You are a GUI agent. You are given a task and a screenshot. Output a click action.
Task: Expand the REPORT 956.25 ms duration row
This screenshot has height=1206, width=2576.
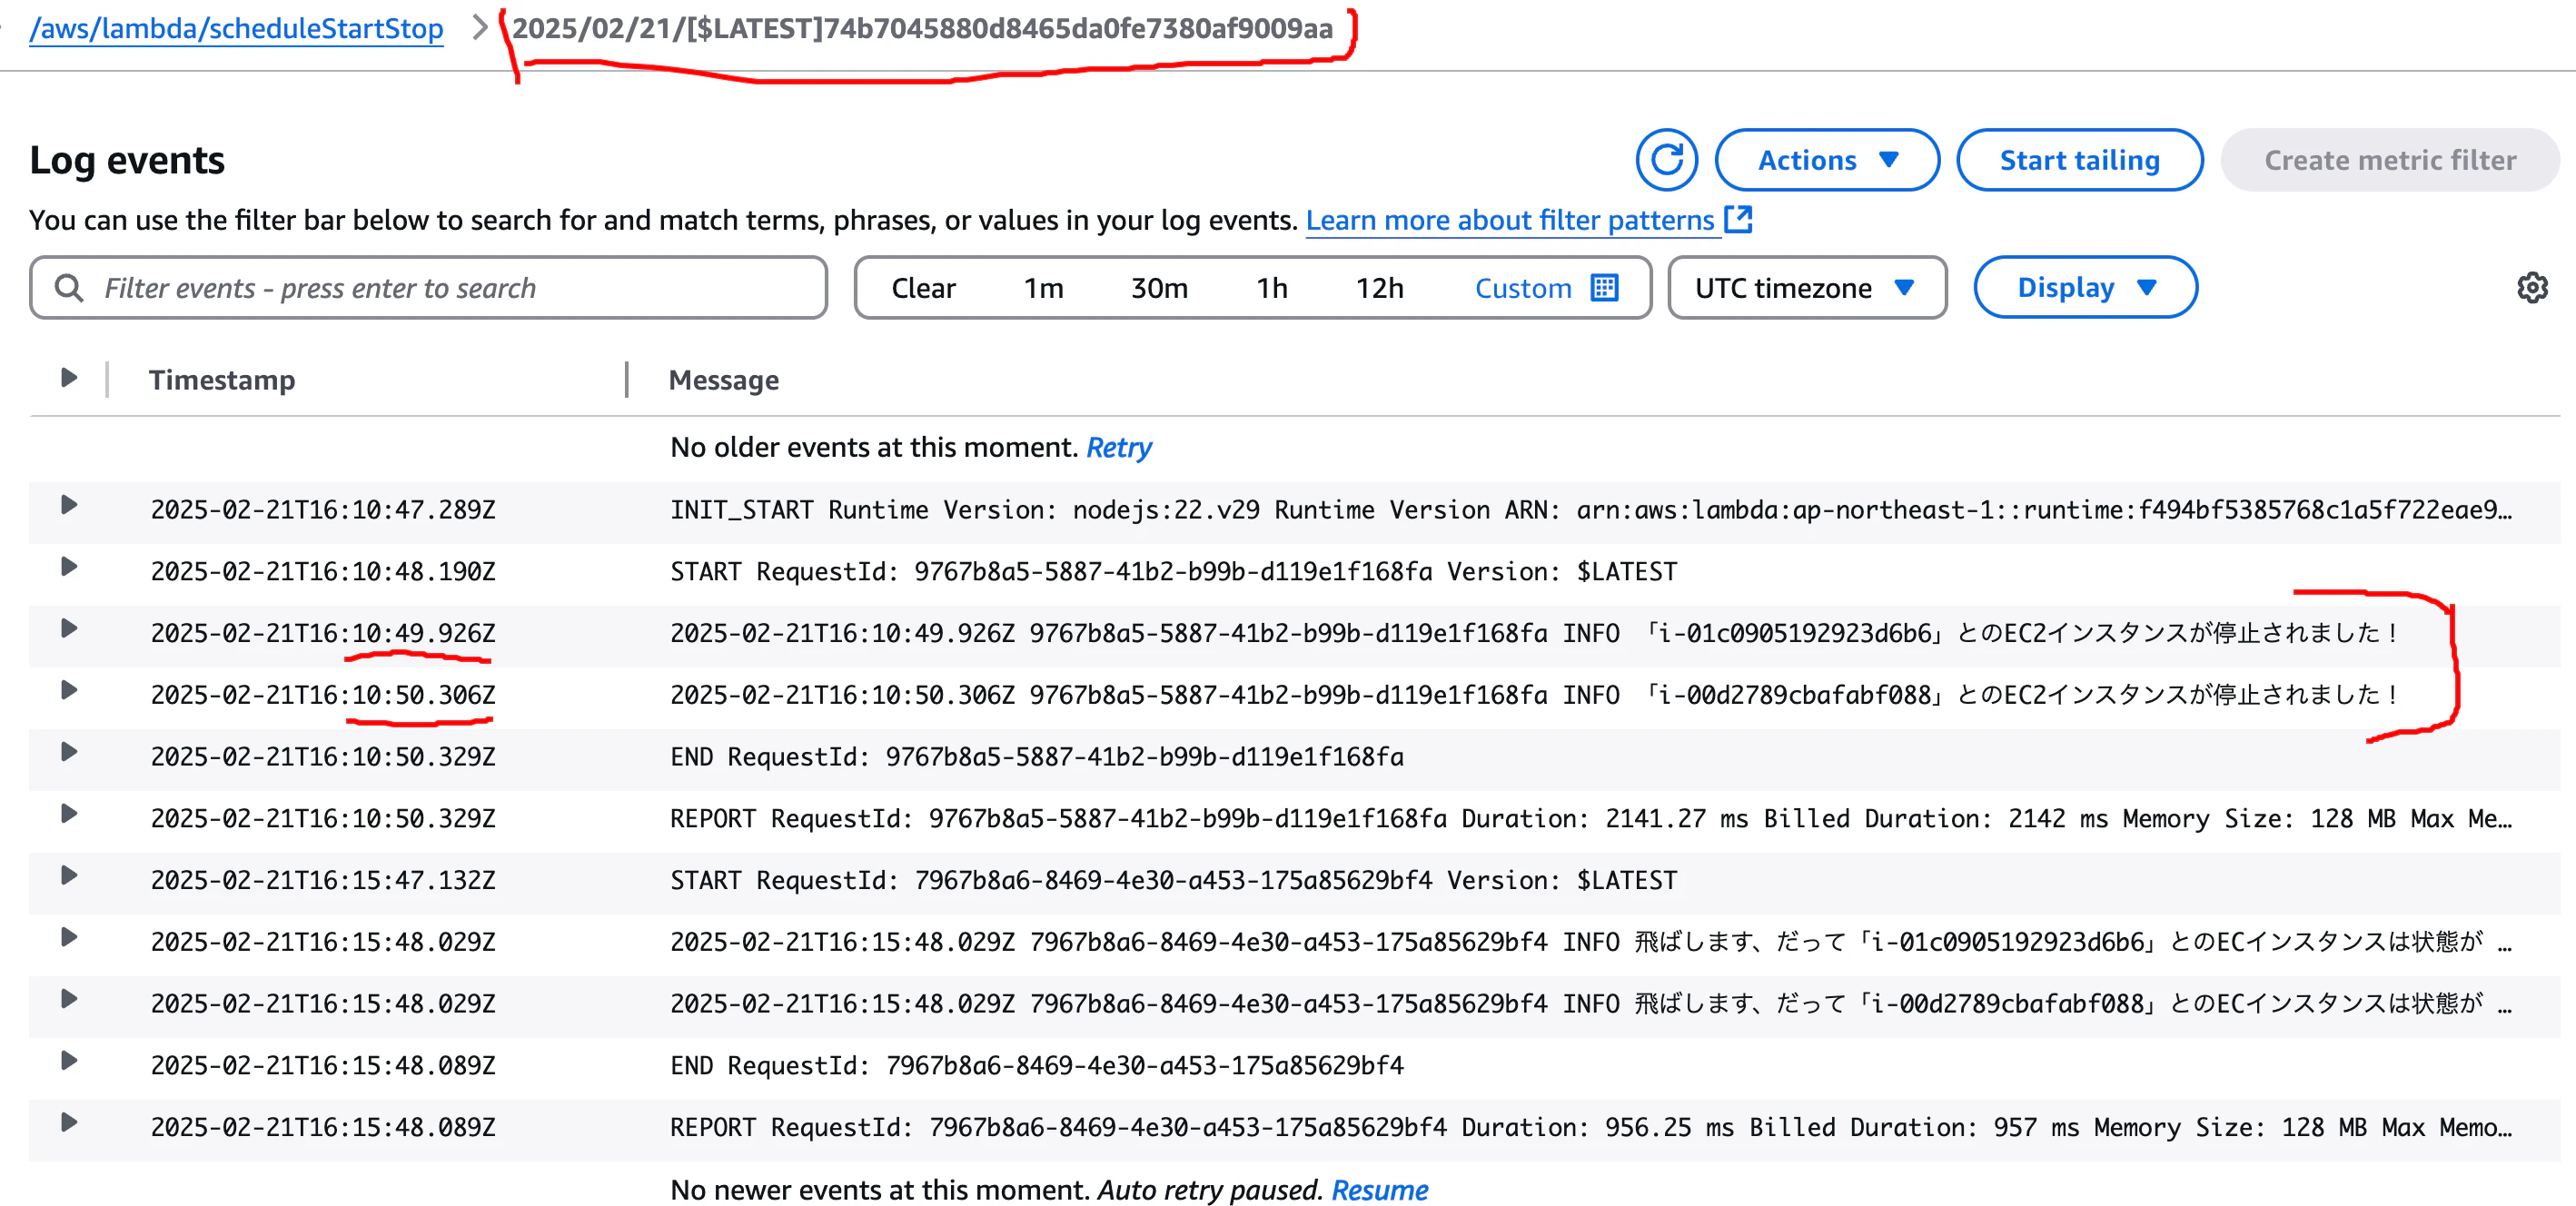tap(69, 1123)
